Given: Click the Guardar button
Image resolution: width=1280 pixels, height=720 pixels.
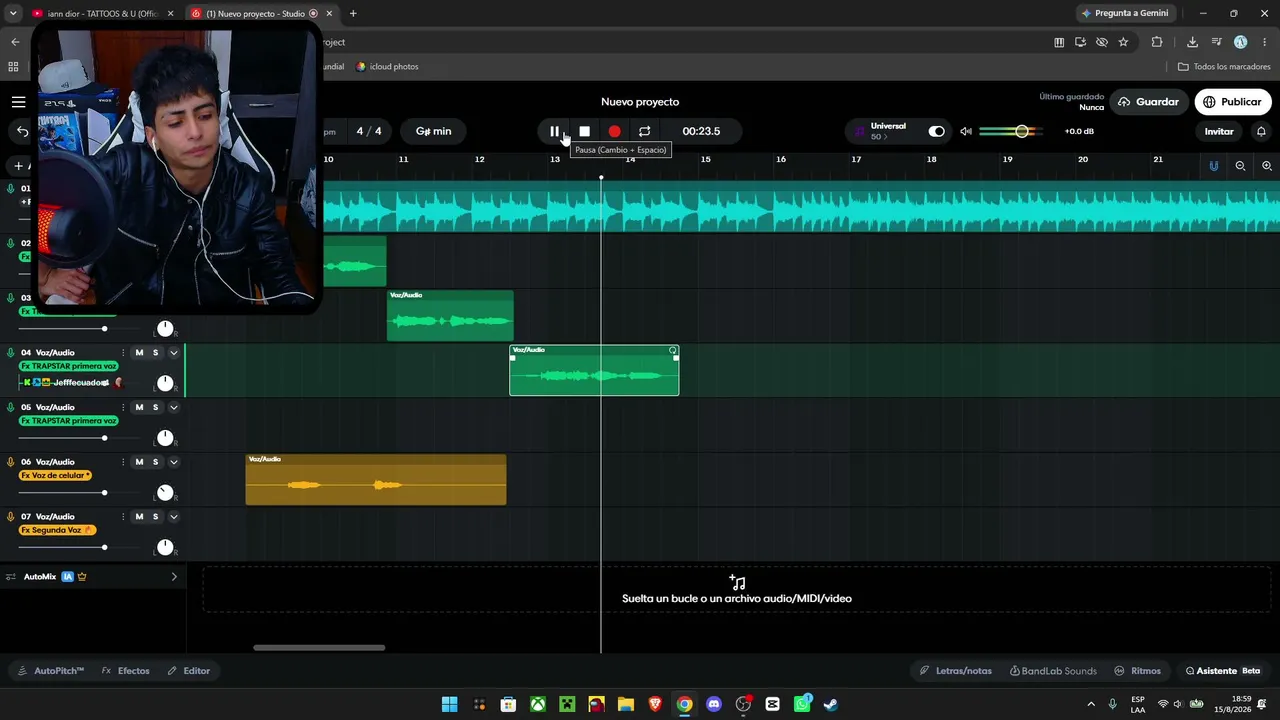Looking at the screenshot, I should tap(1148, 102).
